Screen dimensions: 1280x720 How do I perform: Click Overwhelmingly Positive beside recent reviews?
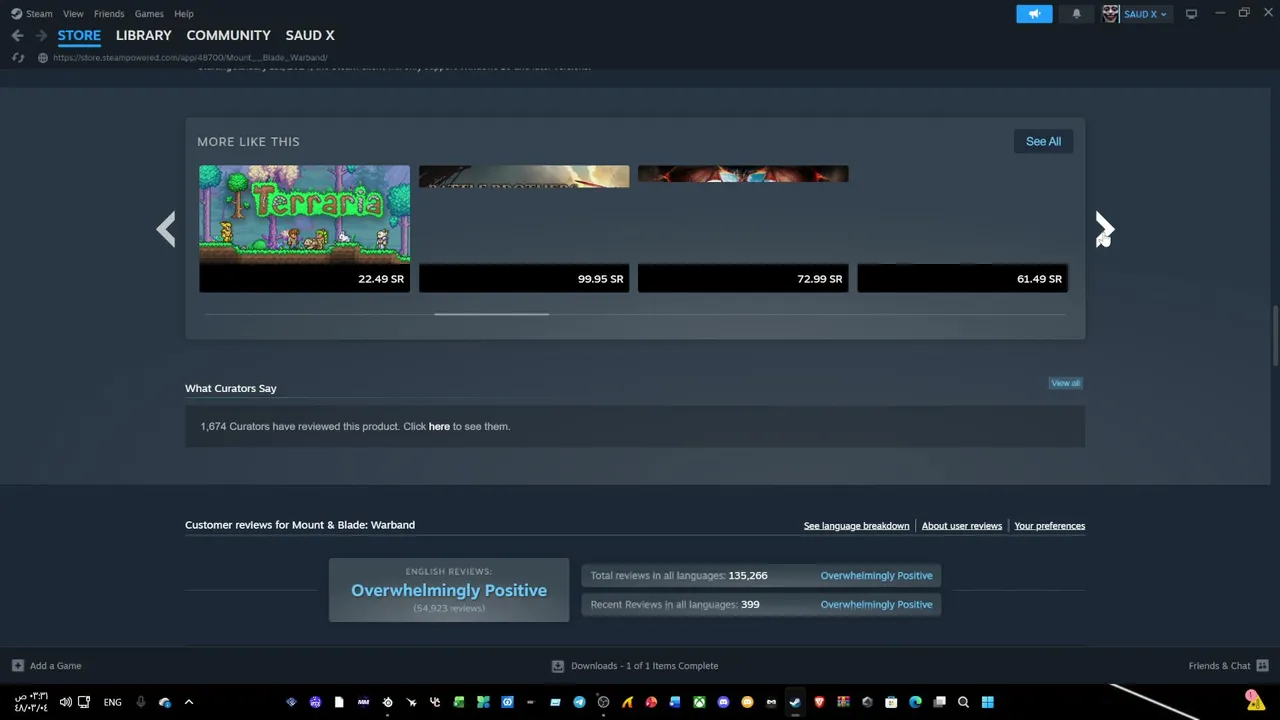pyautogui.click(x=876, y=605)
